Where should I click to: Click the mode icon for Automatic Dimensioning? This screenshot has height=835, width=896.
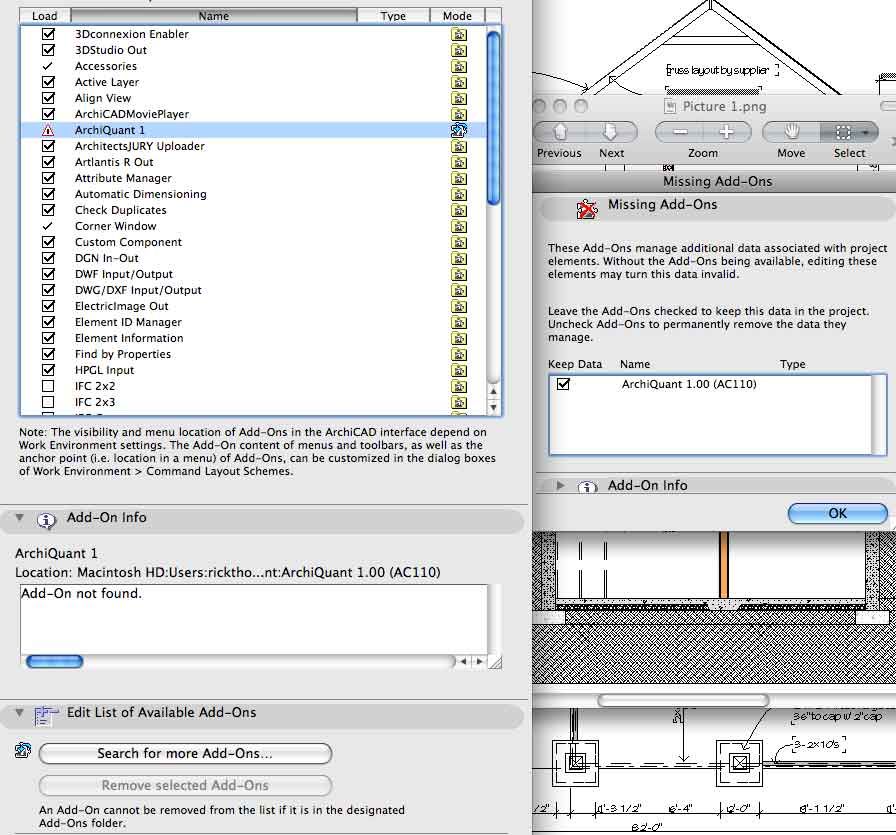tap(458, 194)
